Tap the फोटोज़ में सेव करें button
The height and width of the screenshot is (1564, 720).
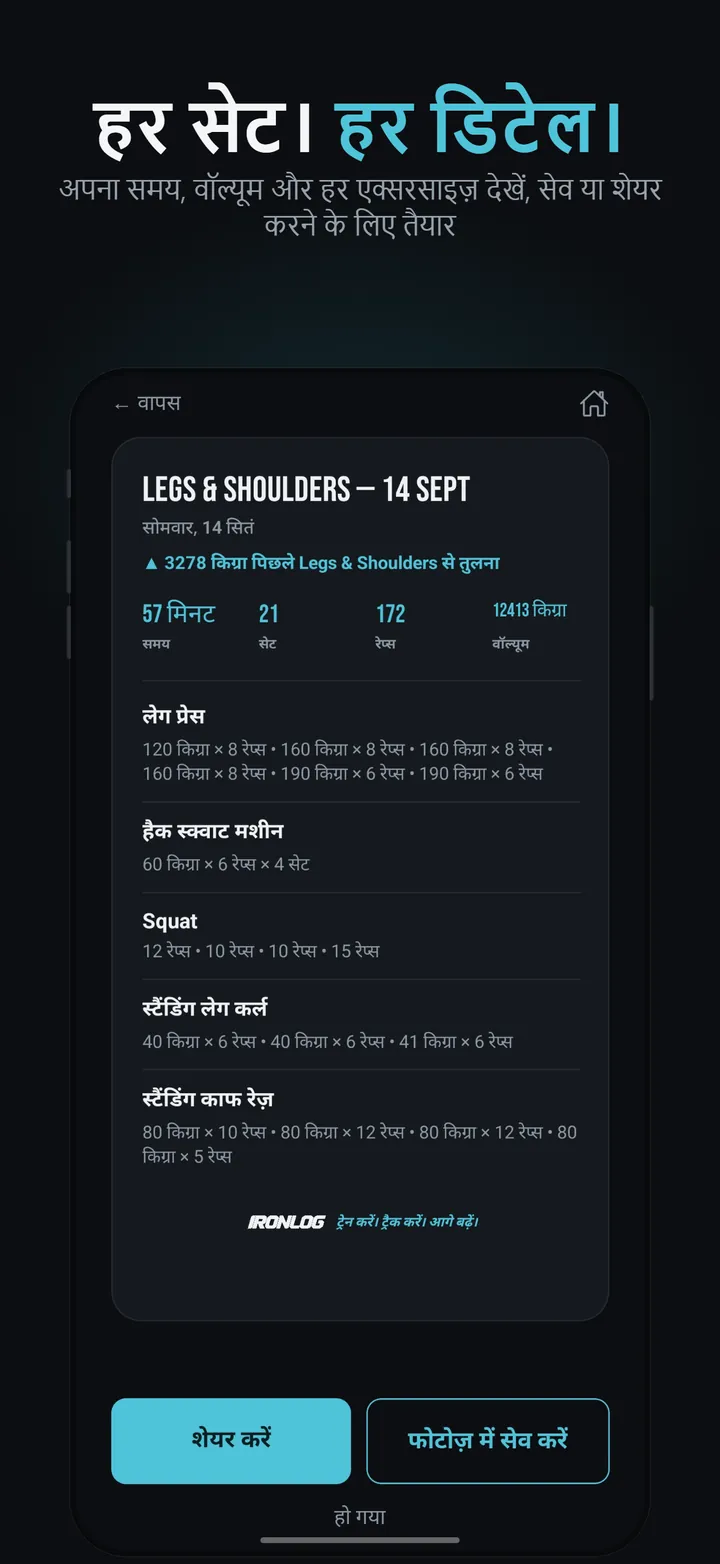[488, 1440]
